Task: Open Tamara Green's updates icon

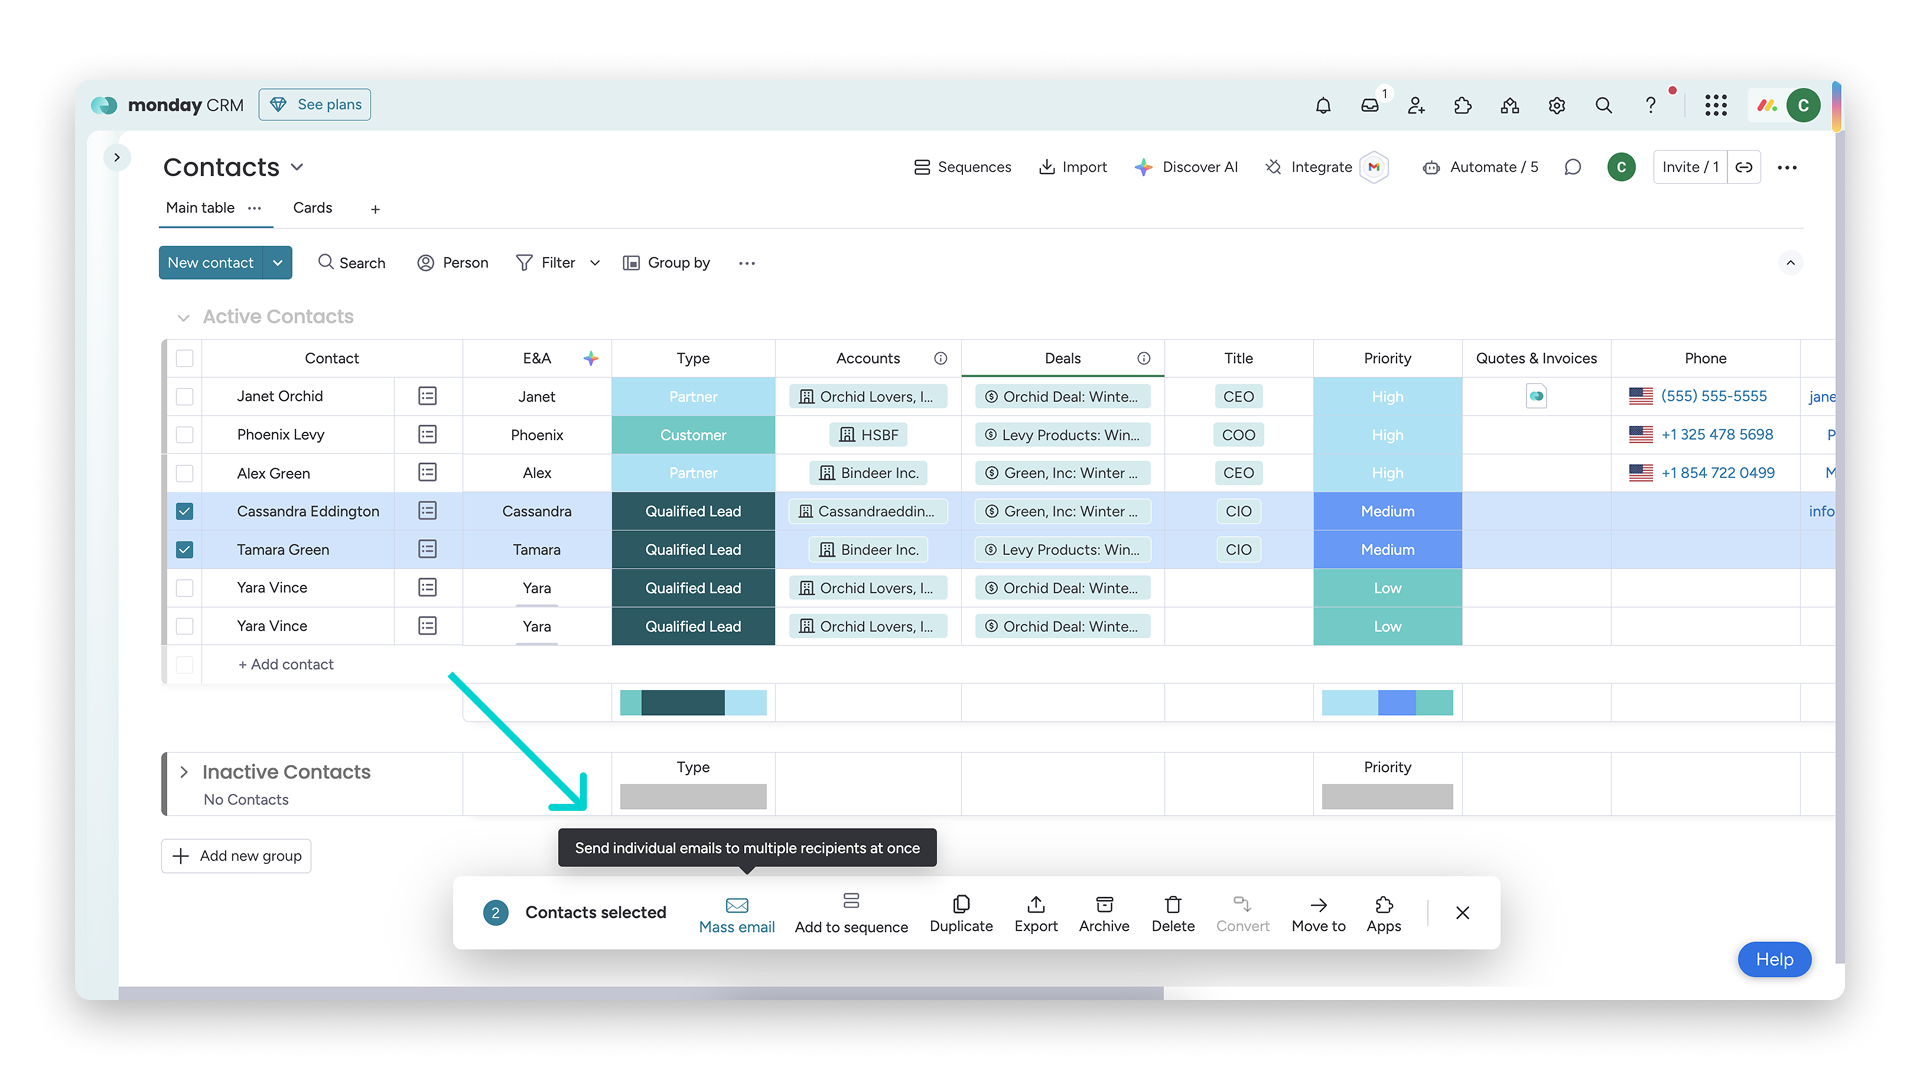Action: click(428, 549)
